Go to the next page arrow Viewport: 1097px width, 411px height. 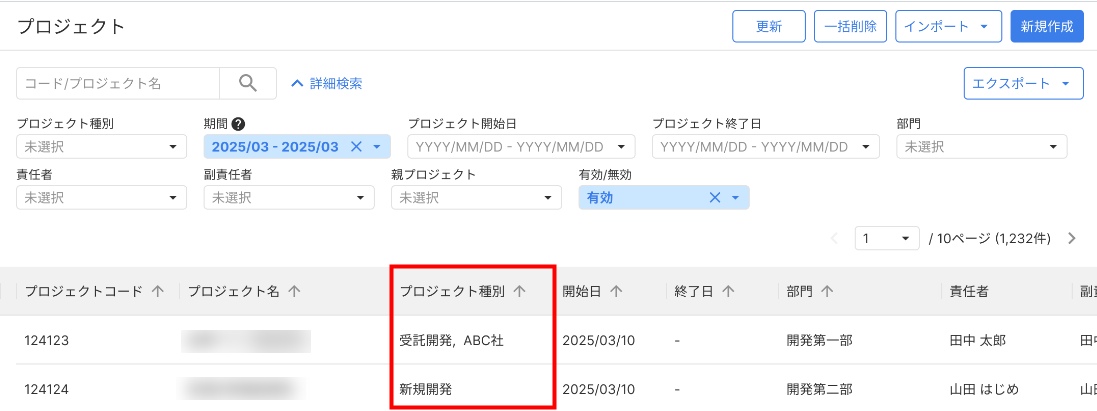pyautogui.click(x=1072, y=239)
